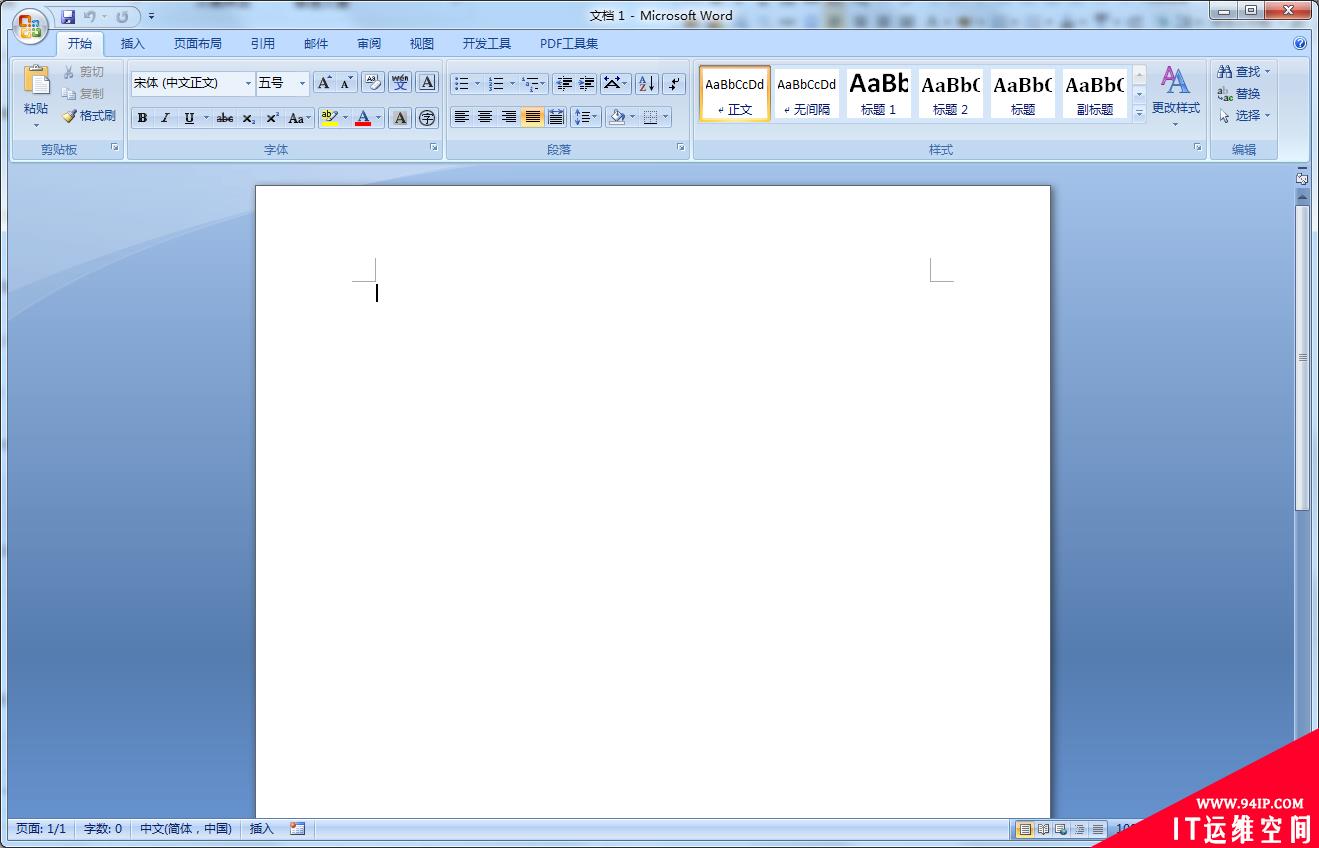Screen dimensions: 1319x848
Task: Grow font size with the larger A icon
Action: pyautogui.click(x=324, y=83)
